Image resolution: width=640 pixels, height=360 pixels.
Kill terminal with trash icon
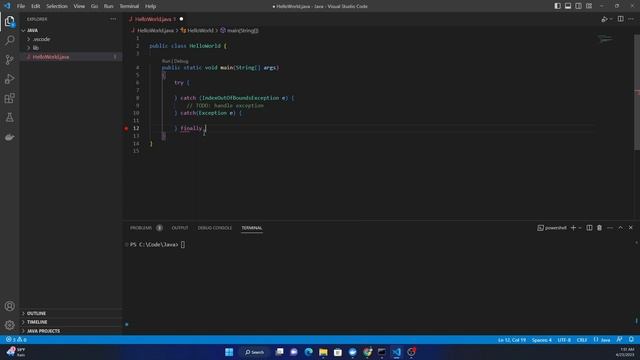click(599, 228)
